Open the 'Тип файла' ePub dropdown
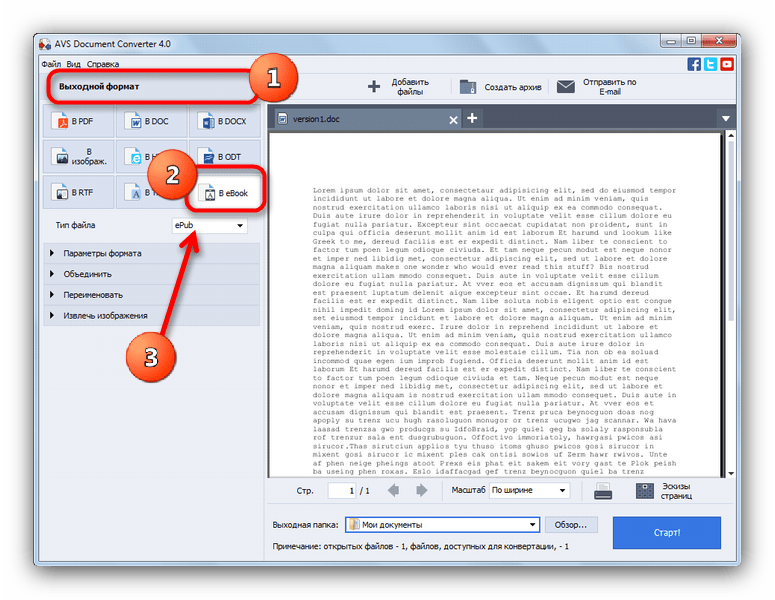The image size is (775, 600). [210, 225]
